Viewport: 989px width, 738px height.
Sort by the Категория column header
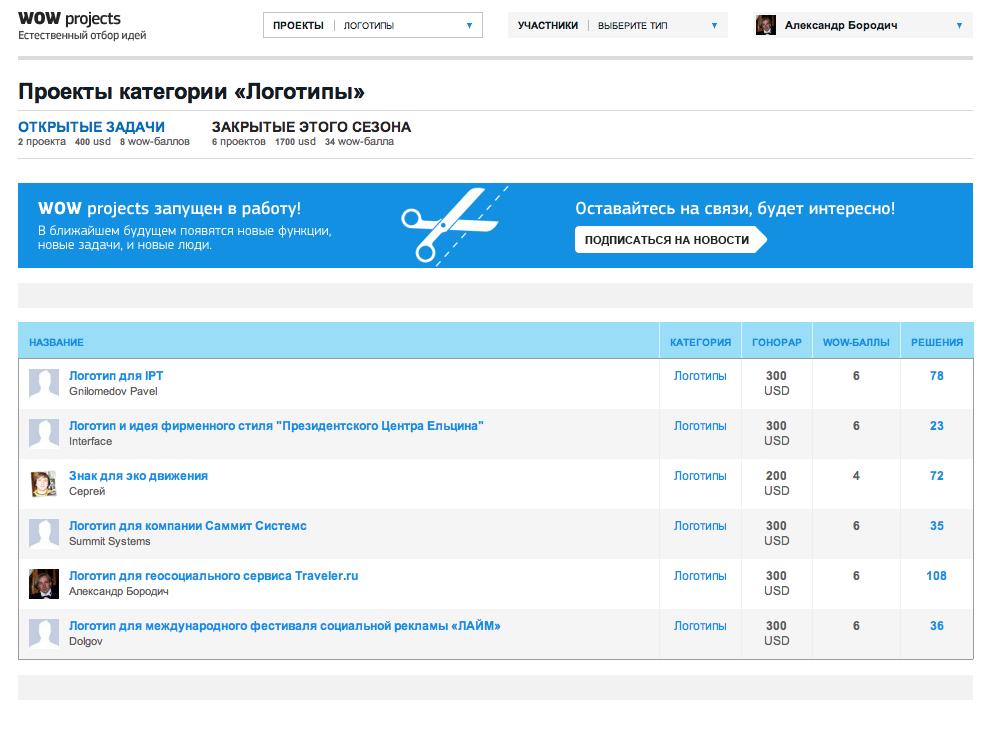click(700, 342)
